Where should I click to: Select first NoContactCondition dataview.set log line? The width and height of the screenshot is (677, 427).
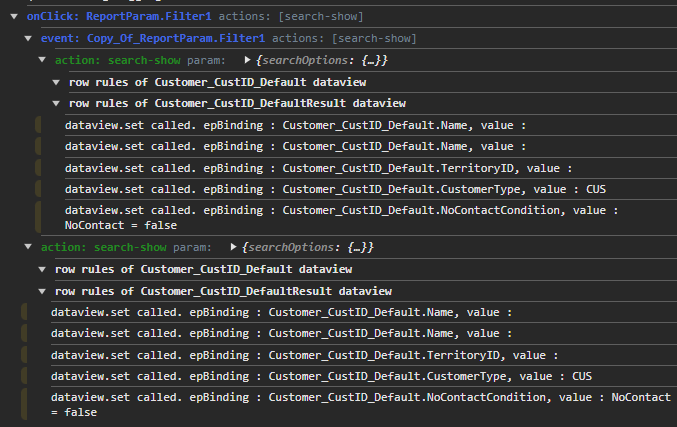[x=340, y=217]
